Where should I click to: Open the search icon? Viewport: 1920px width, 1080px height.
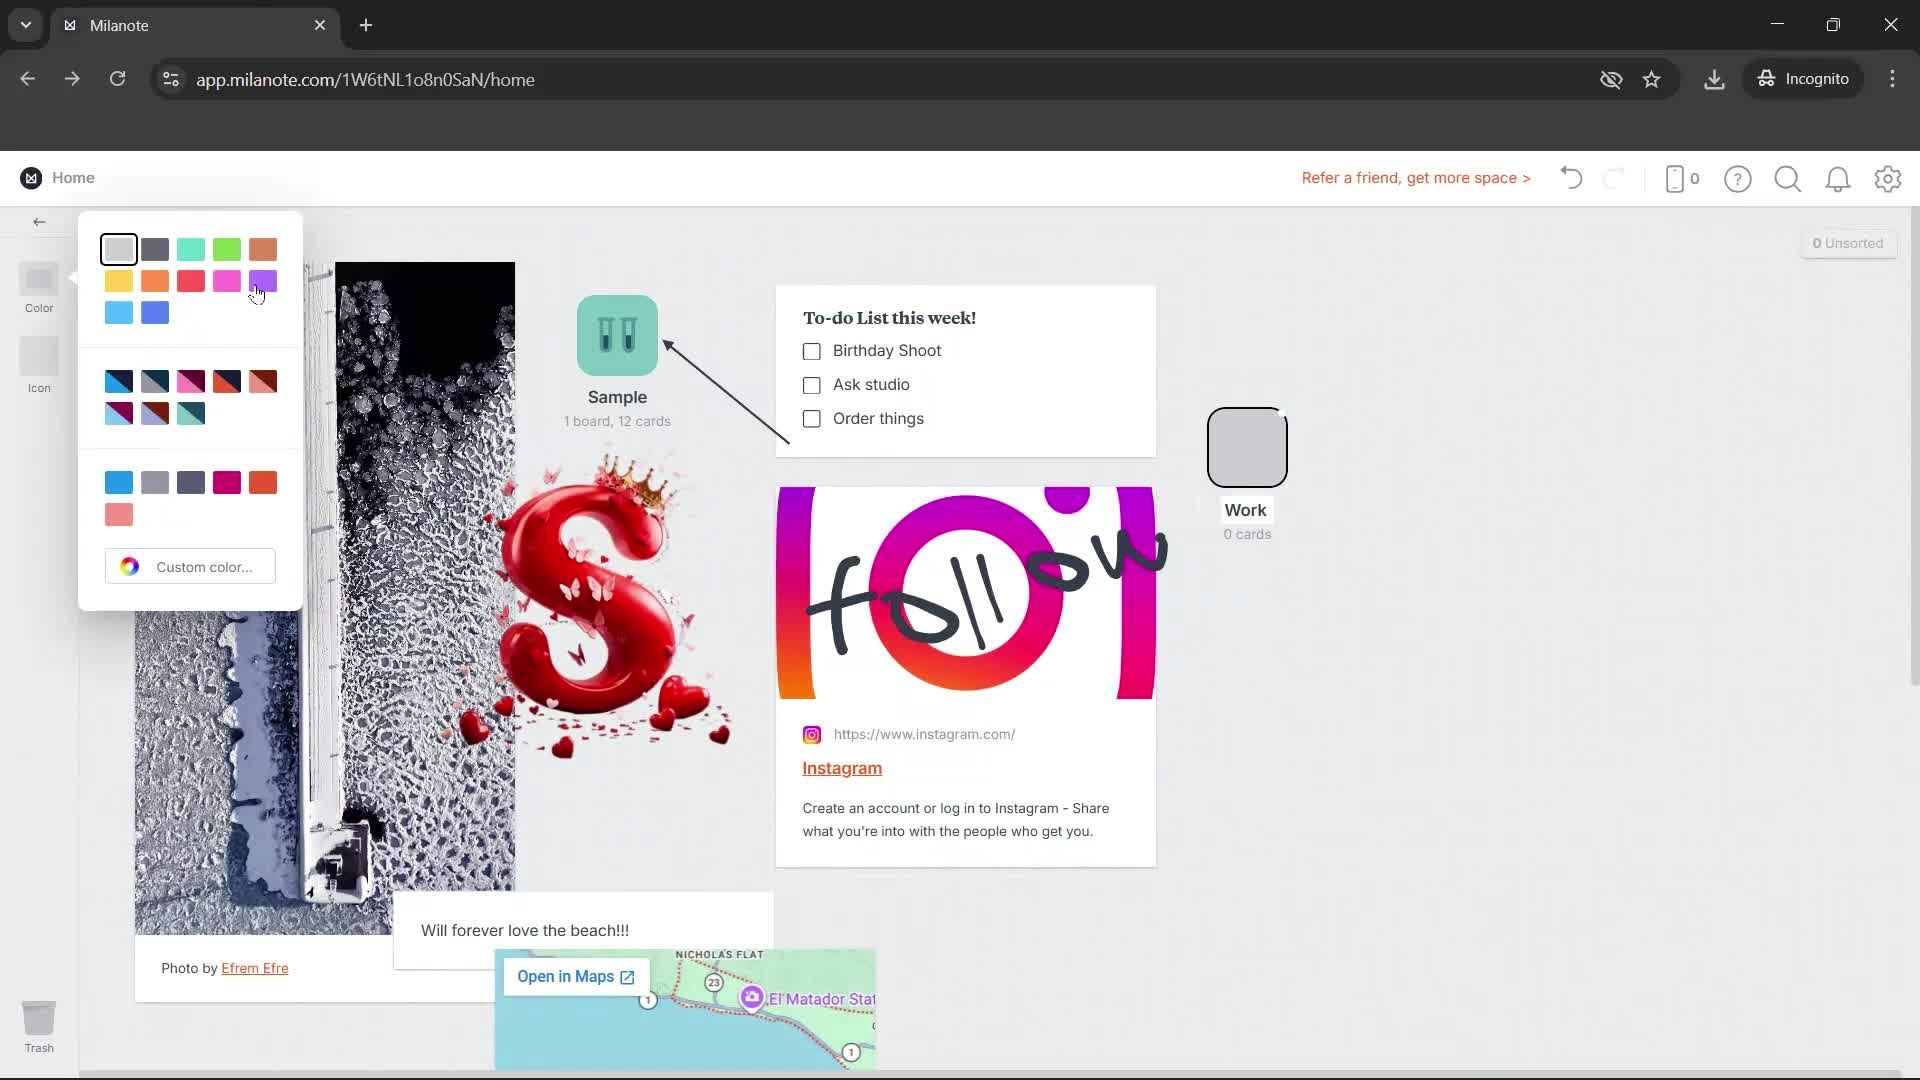(1787, 178)
